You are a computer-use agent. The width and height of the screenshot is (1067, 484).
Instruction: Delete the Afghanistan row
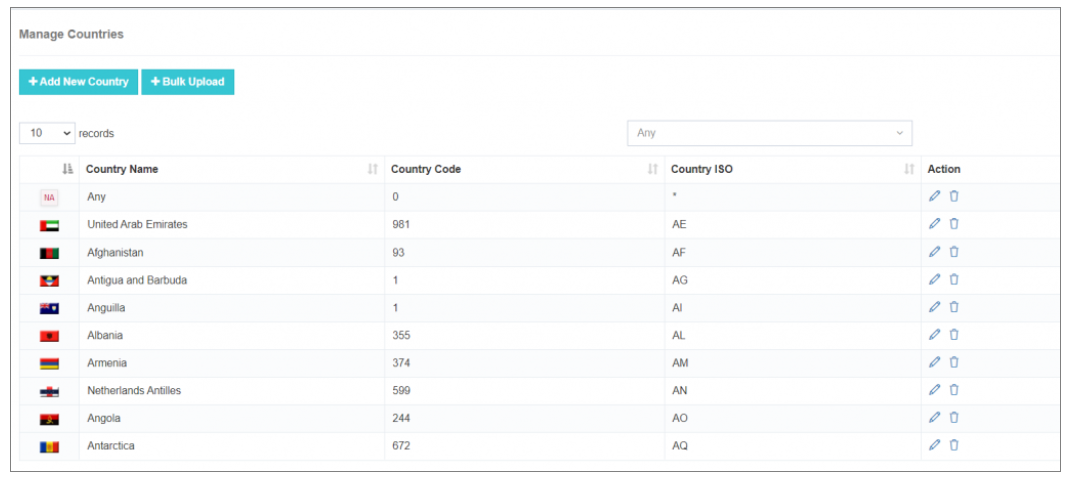pyautogui.click(x=954, y=252)
